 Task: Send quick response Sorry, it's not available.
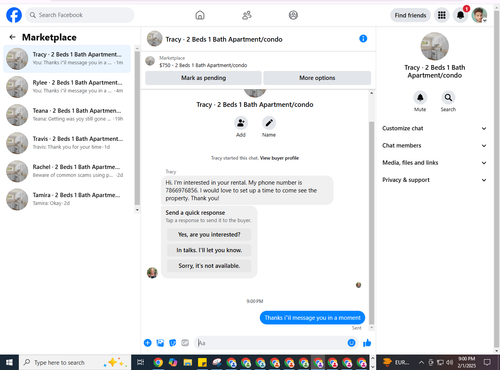[209, 266]
